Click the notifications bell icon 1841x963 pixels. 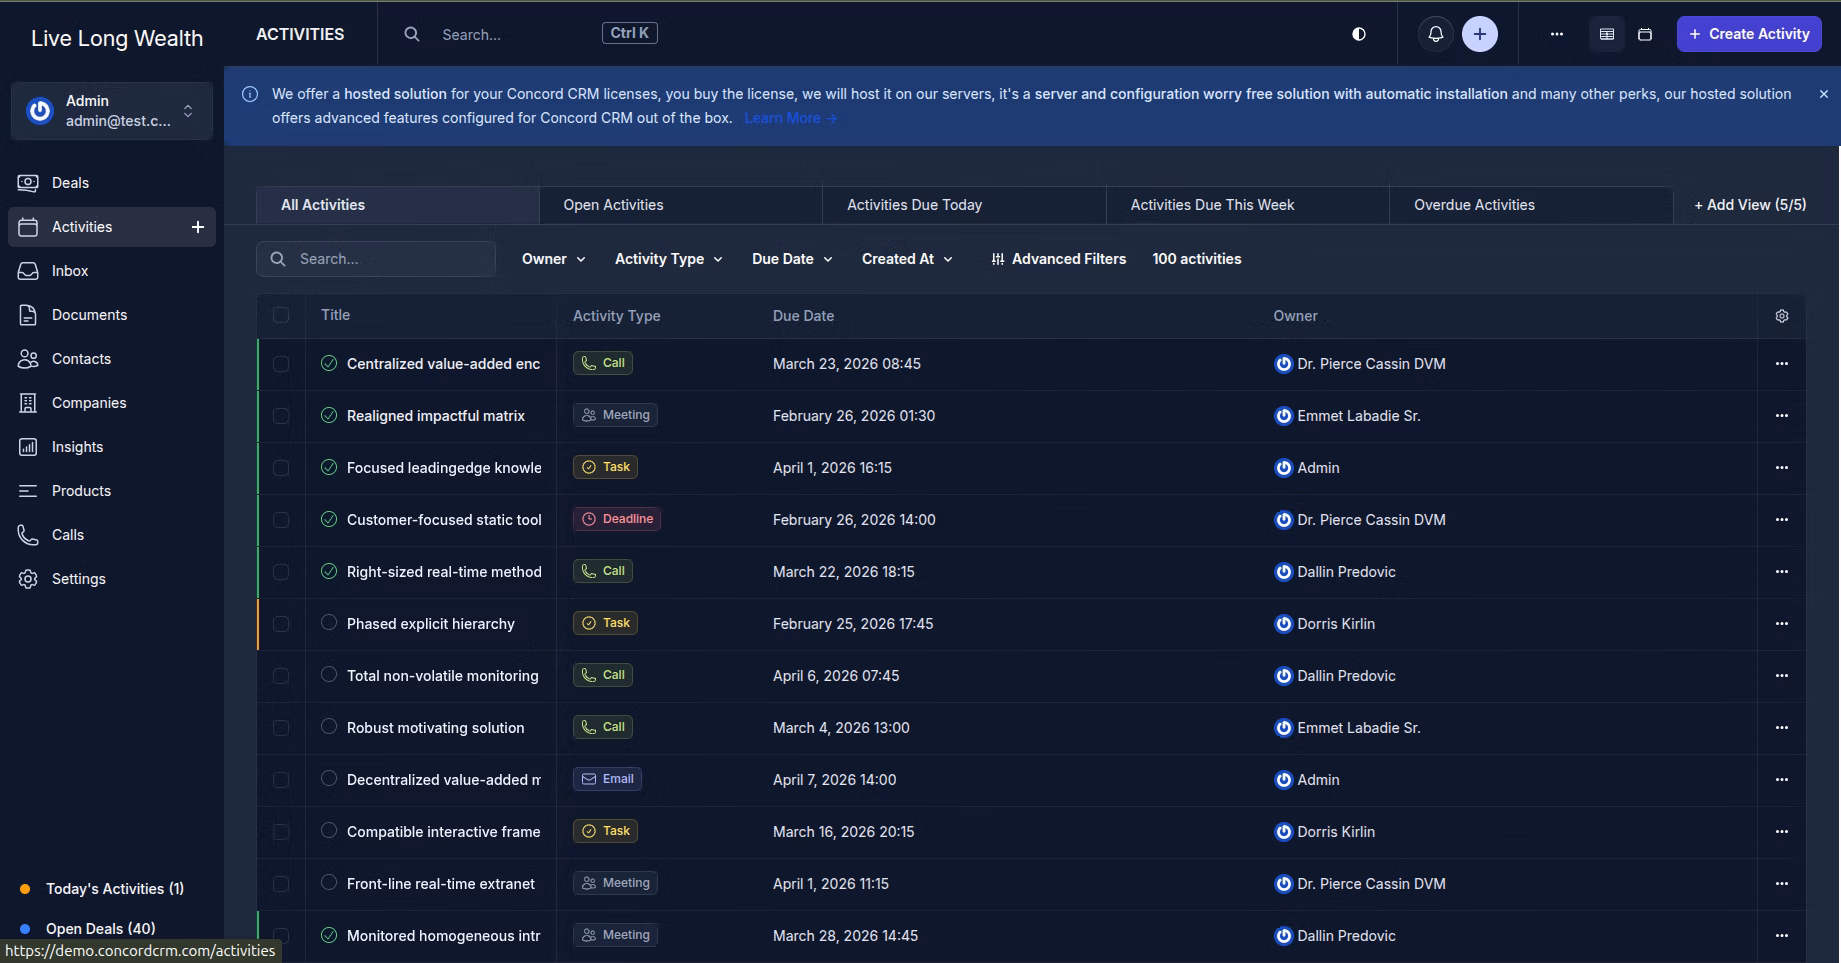click(x=1435, y=34)
